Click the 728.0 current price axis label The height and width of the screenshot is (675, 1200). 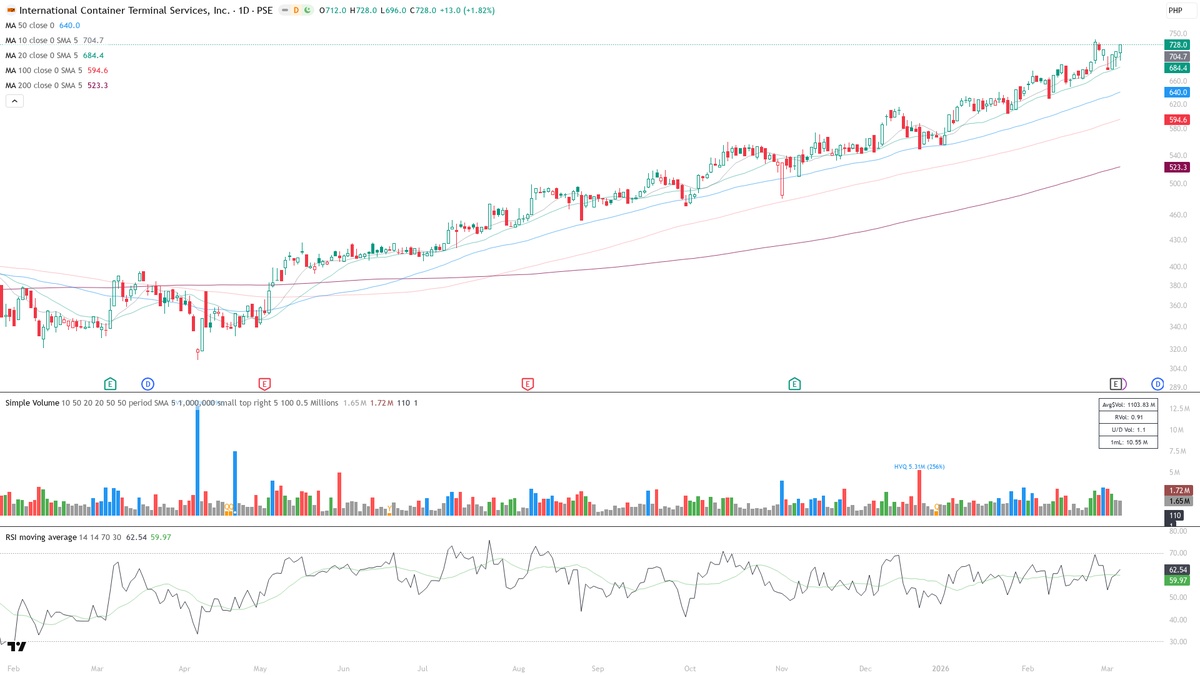pyautogui.click(x=1177, y=45)
